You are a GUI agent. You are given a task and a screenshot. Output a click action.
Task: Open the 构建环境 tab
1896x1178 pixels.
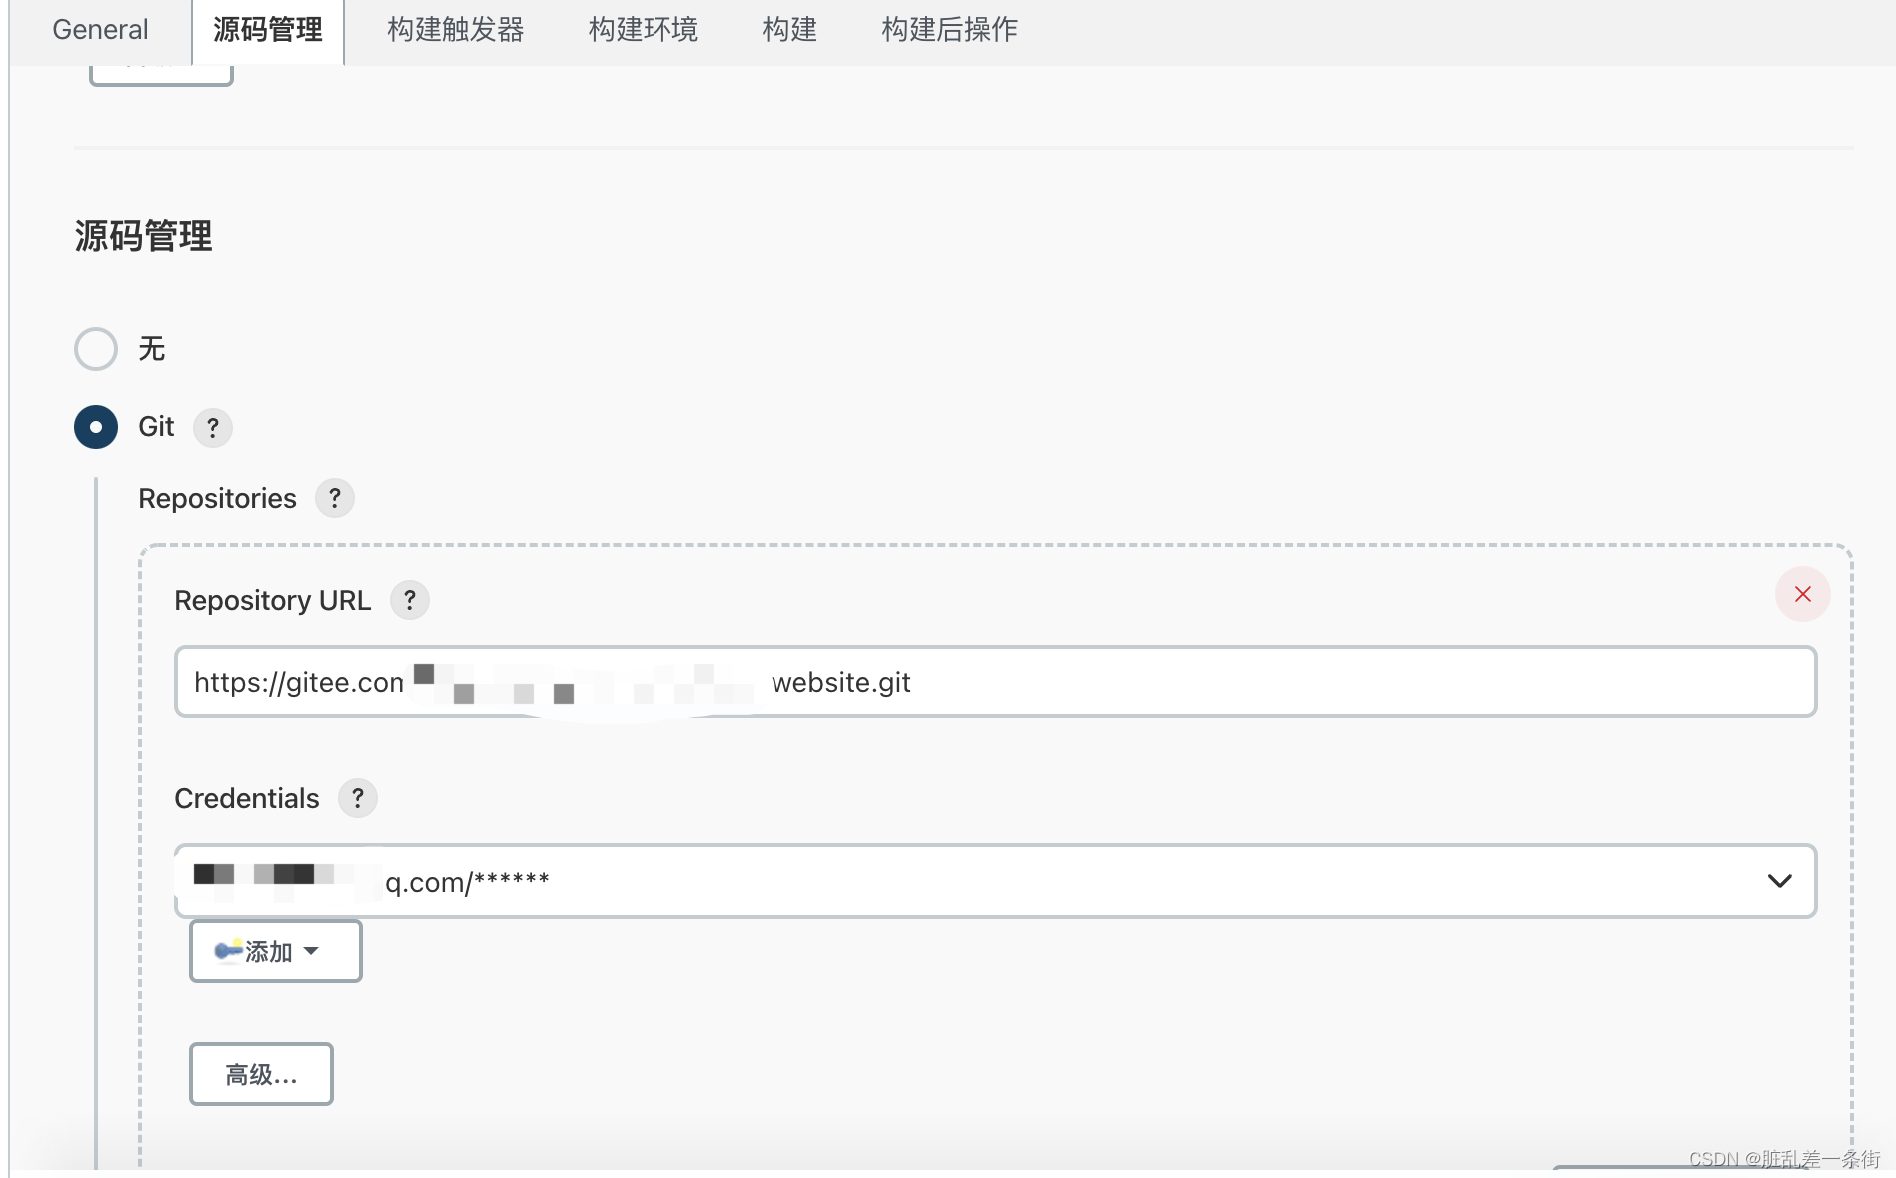pyautogui.click(x=643, y=30)
